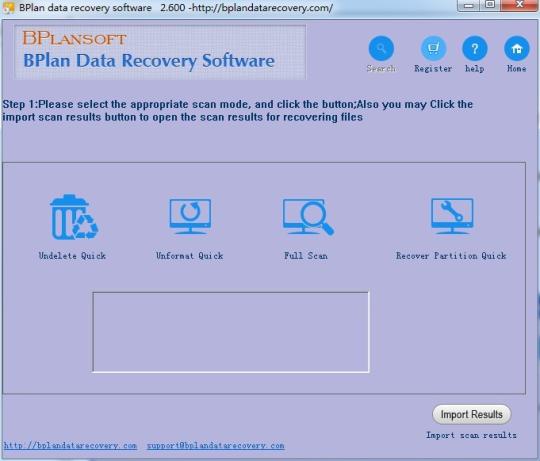Viewport: 540px width, 461px height.
Task: Minimize the BPlan data recovery window
Action: click(468, 5)
